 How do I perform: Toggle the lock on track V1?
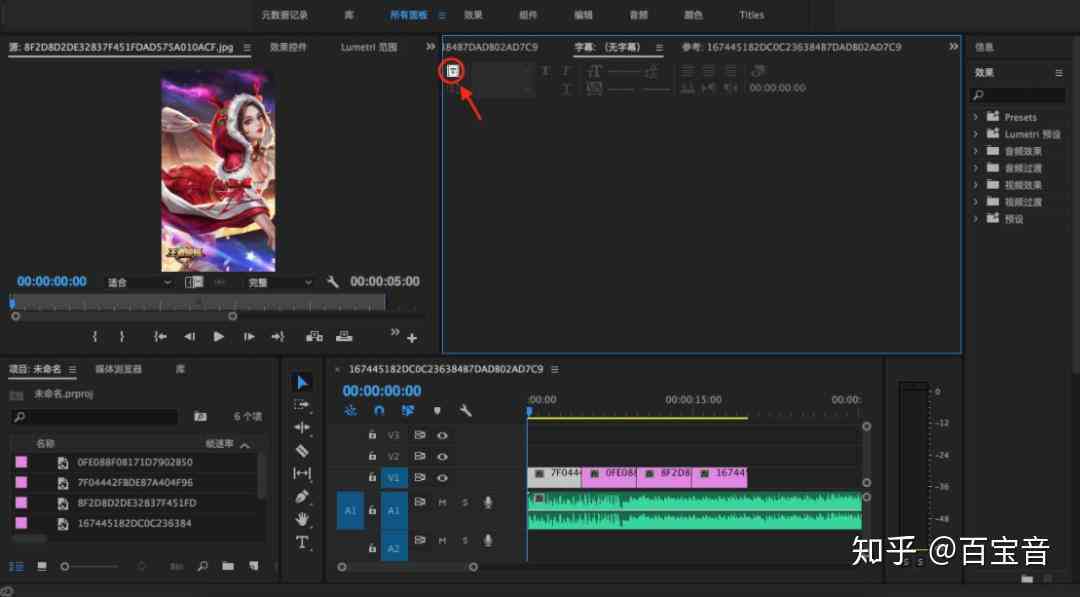(372, 477)
